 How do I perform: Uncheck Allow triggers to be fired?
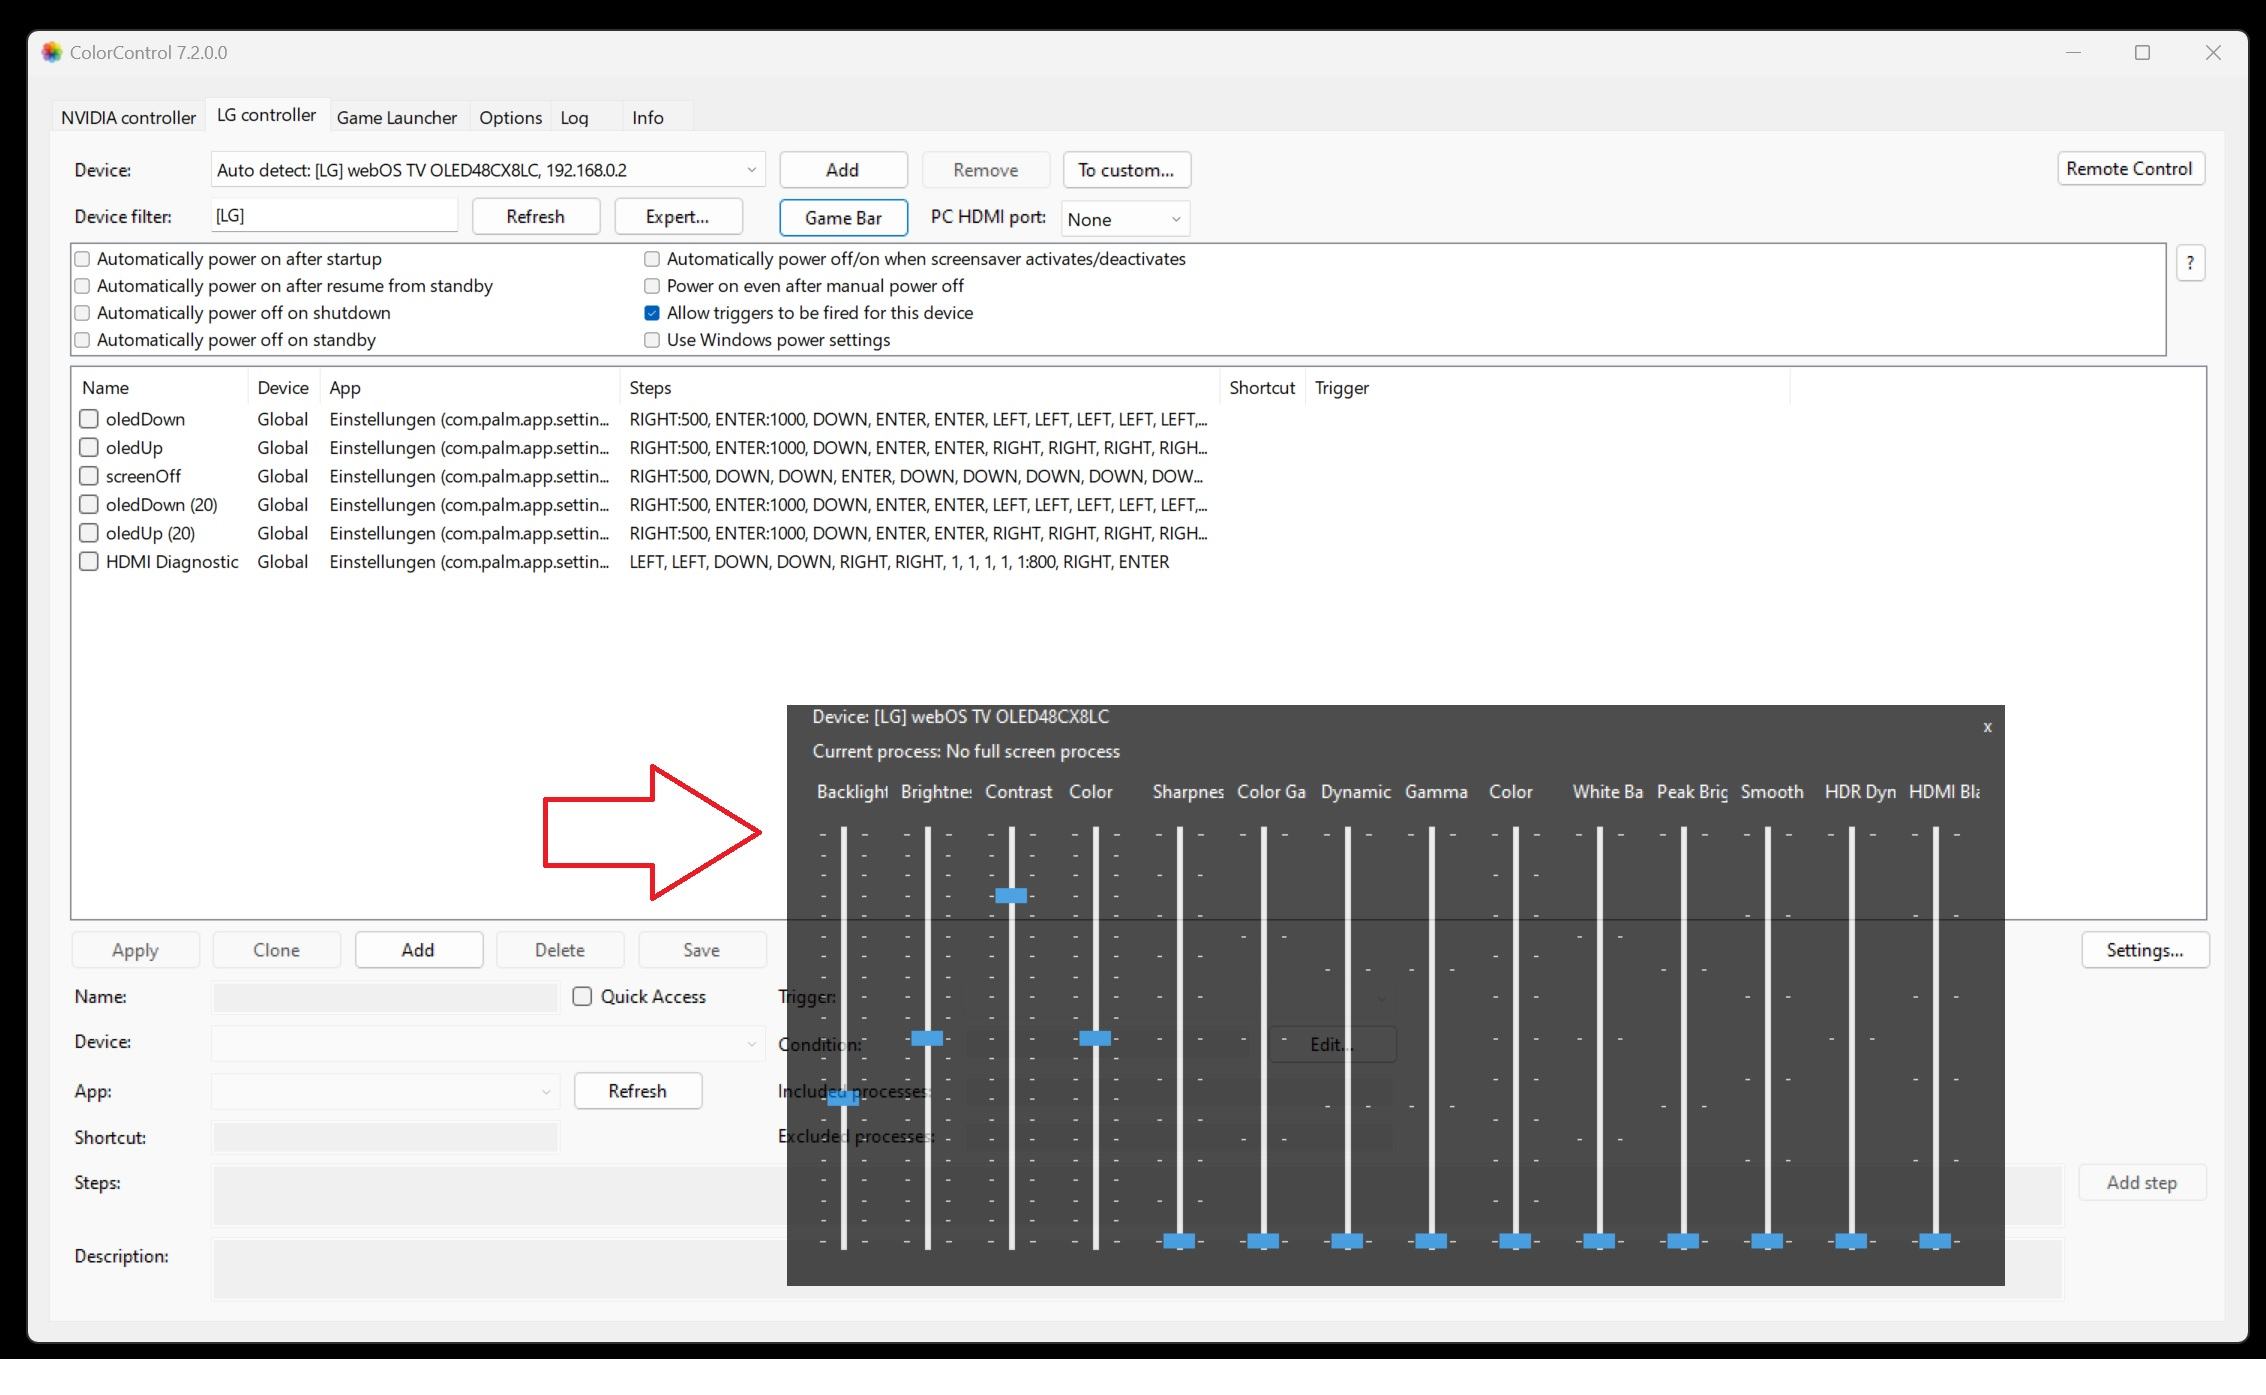[652, 313]
